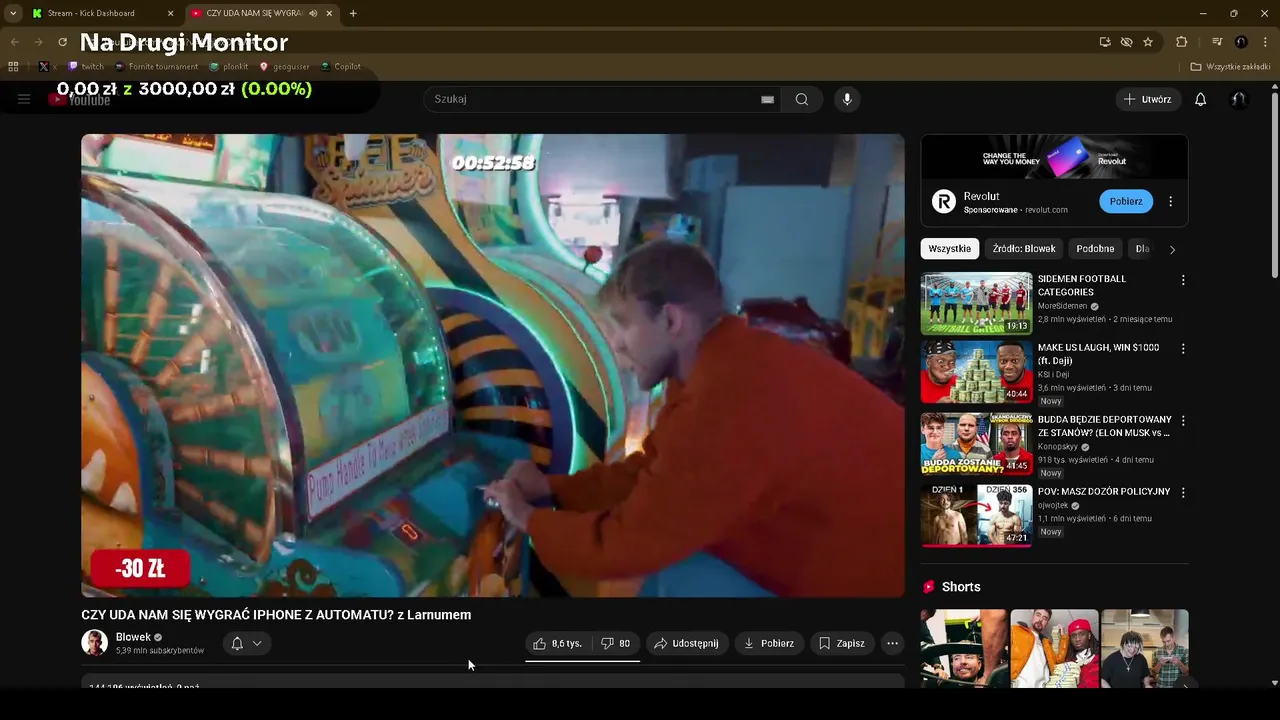Open the Fornite tournament bookmark
The image size is (1280, 720).
pyautogui.click(x=157, y=67)
